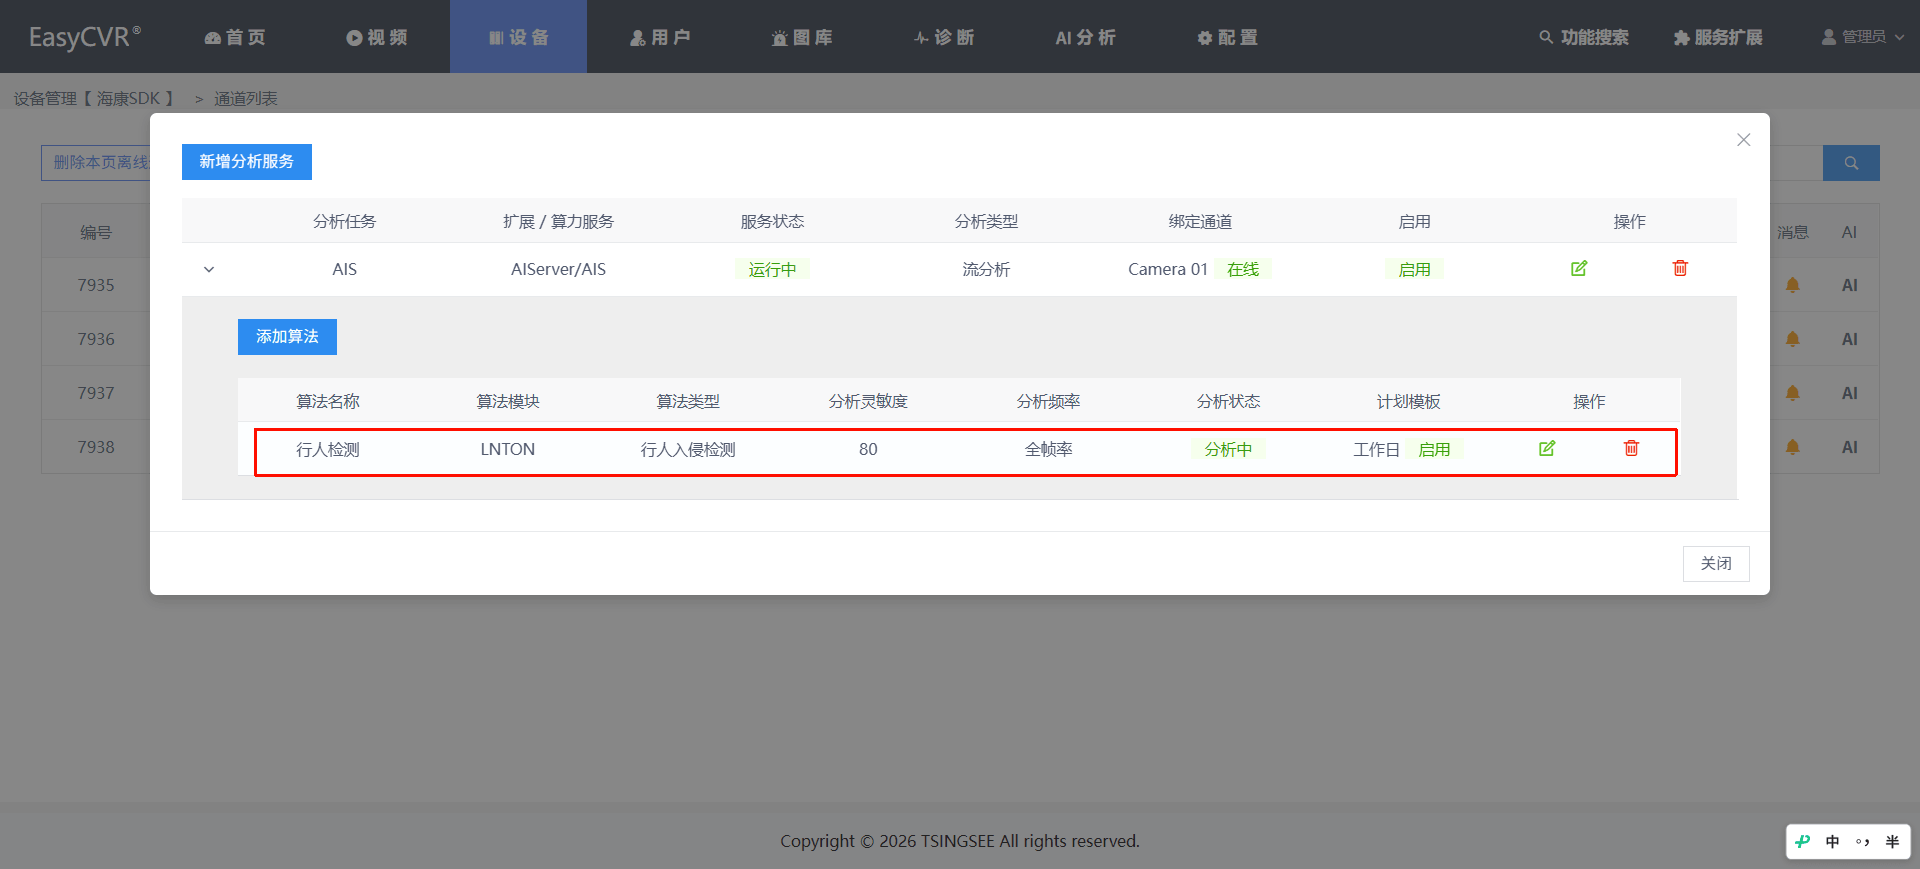Edit the AIS analysis service row
The width and height of the screenshot is (1920, 869).
(x=1579, y=268)
